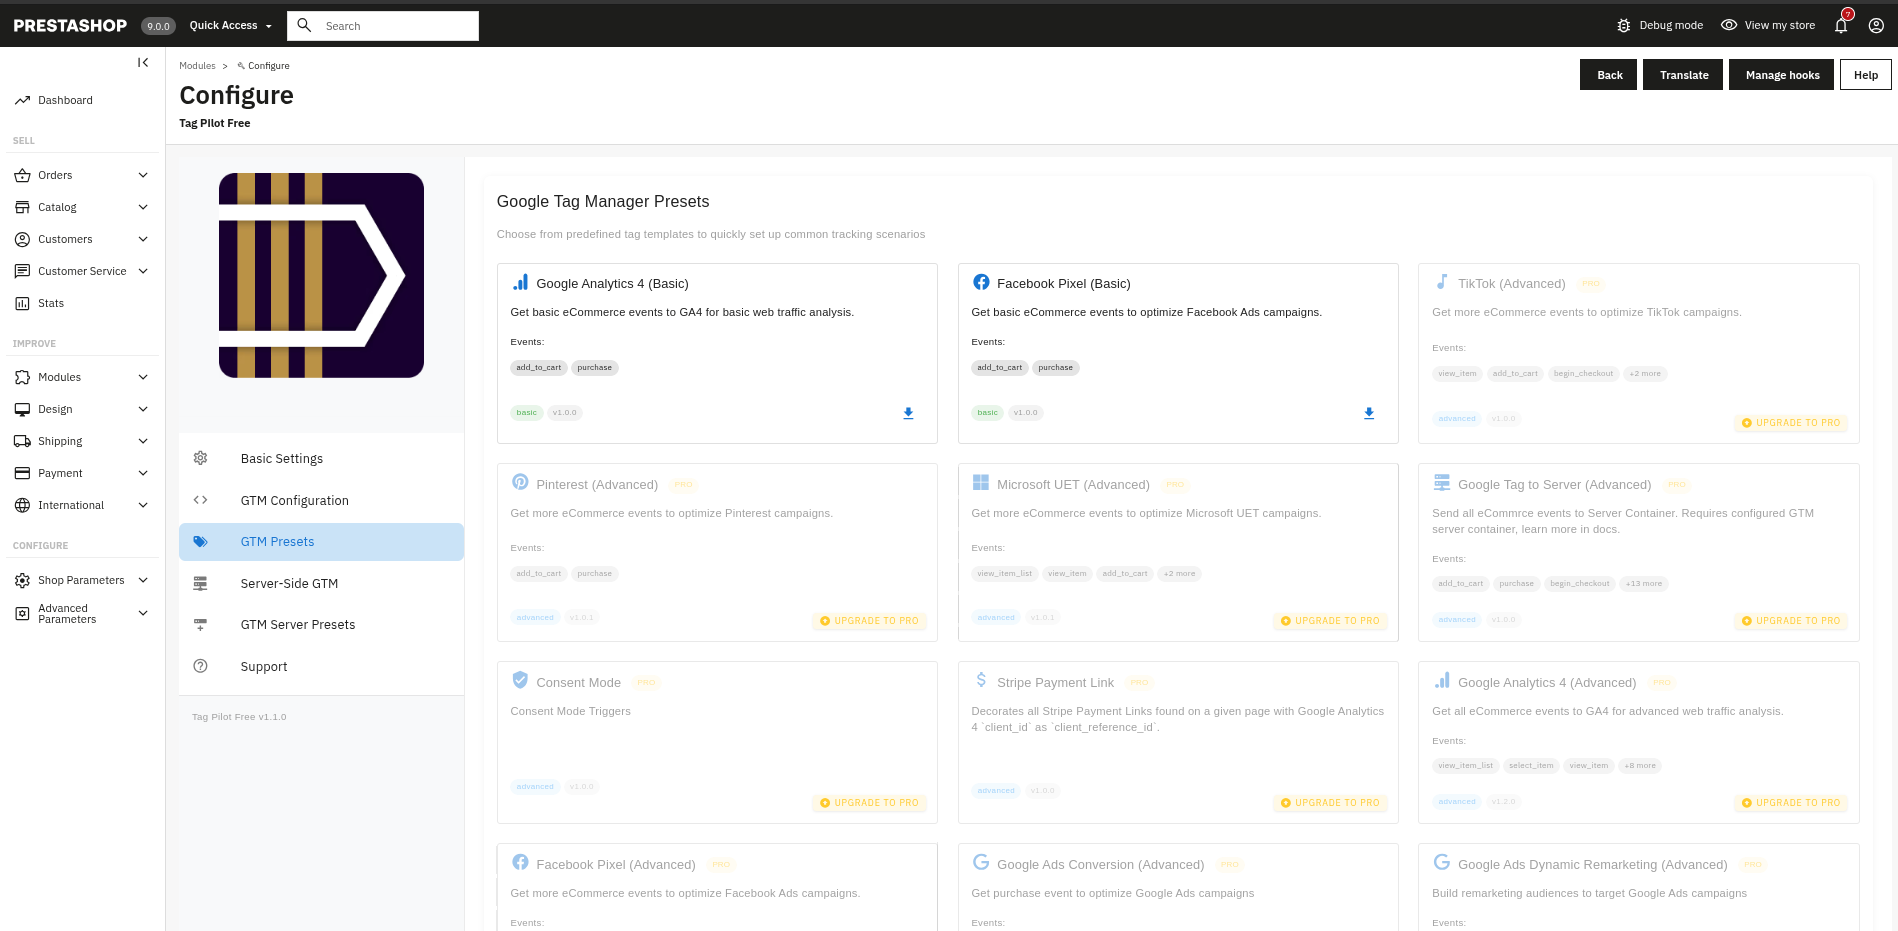Focus the top Search field

(x=397, y=26)
